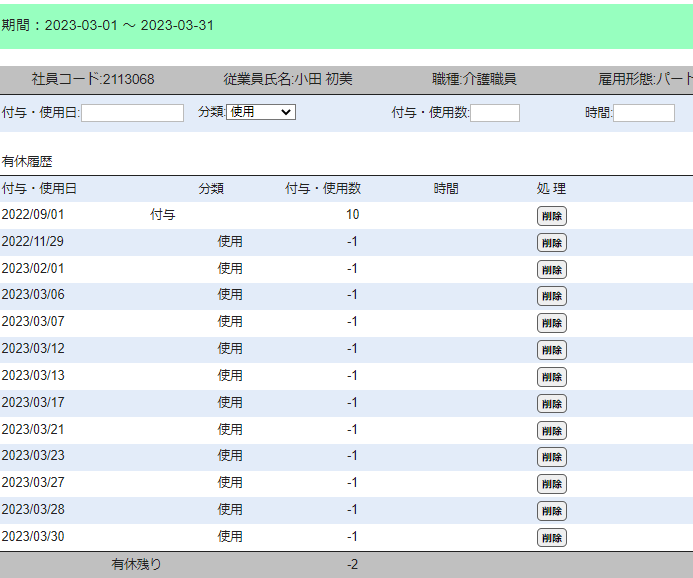
Task: Delete the 2023/02/01 usage entry
Action: (551, 270)
